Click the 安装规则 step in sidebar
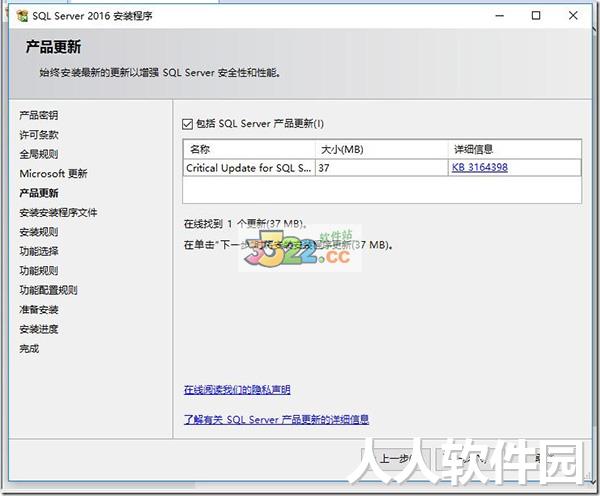The width and height of the screenshot is (600, 496). tap(39, 232)
